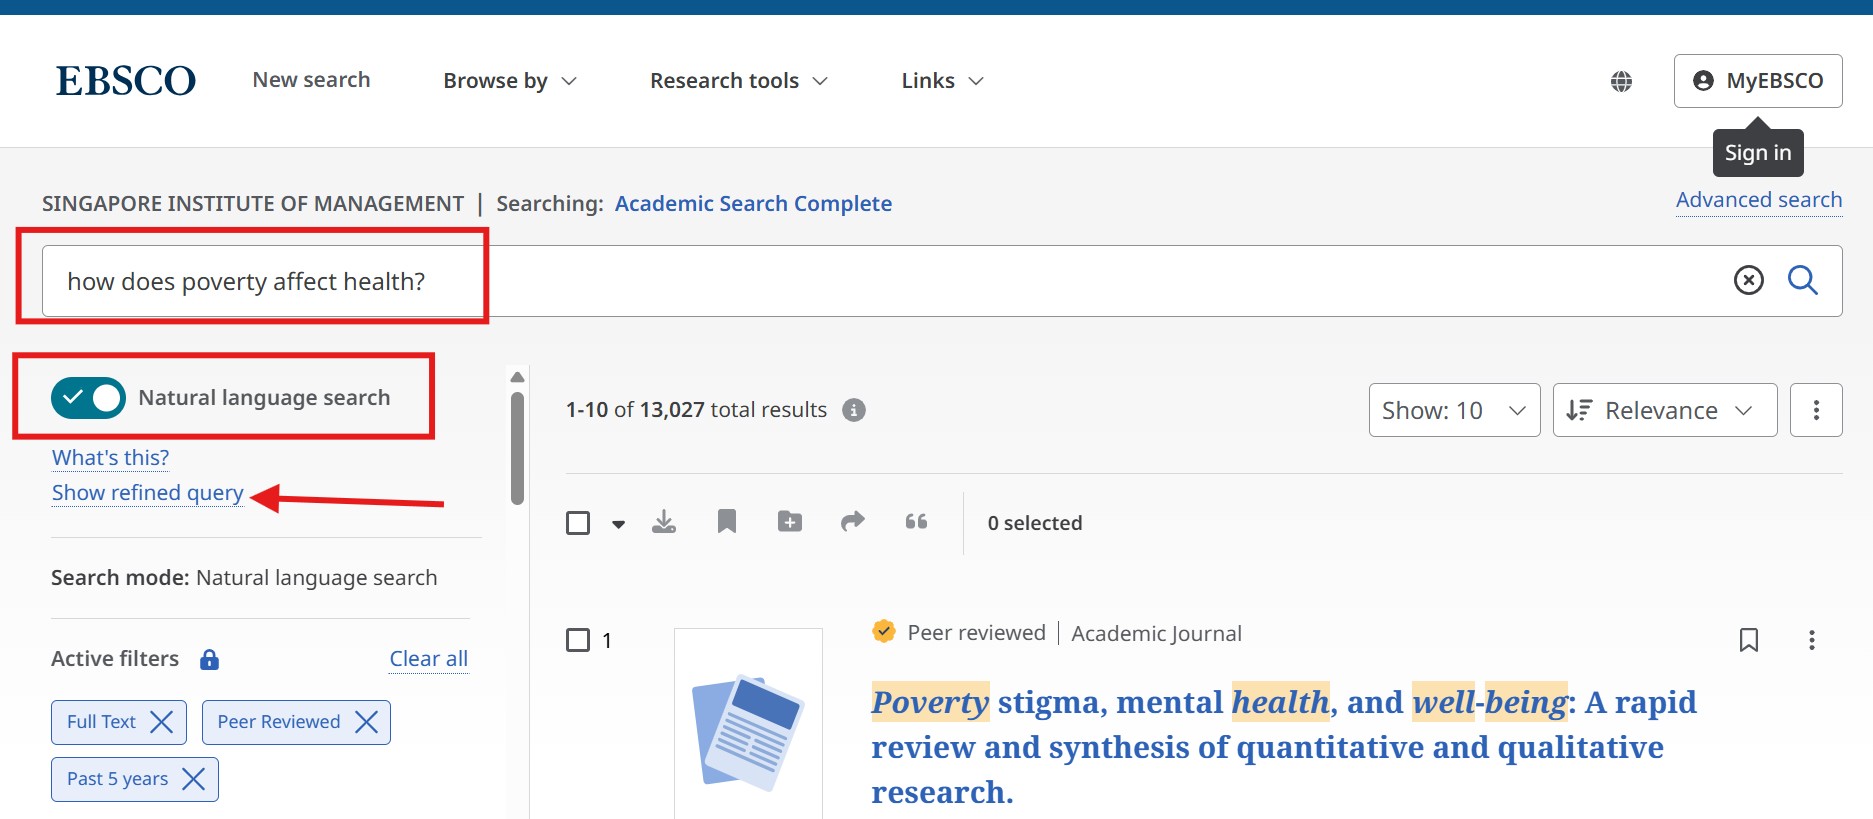This screenshot has height=819, width=1873.
Task: Click the 'Academic Journal' label
Action: click(x=1156, y=633)
